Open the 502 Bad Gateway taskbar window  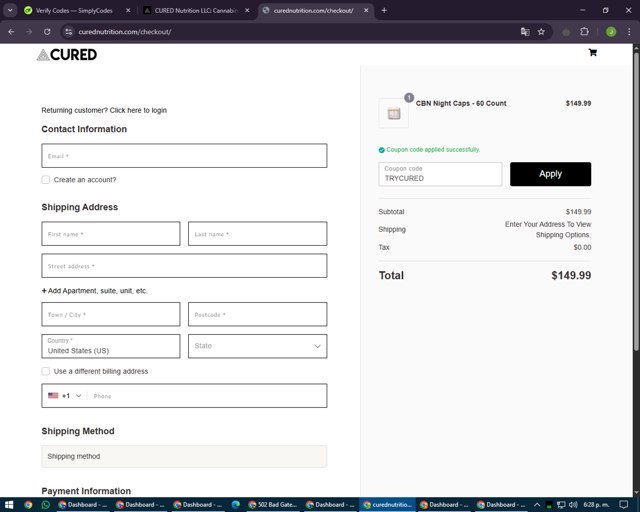[273, 505]
